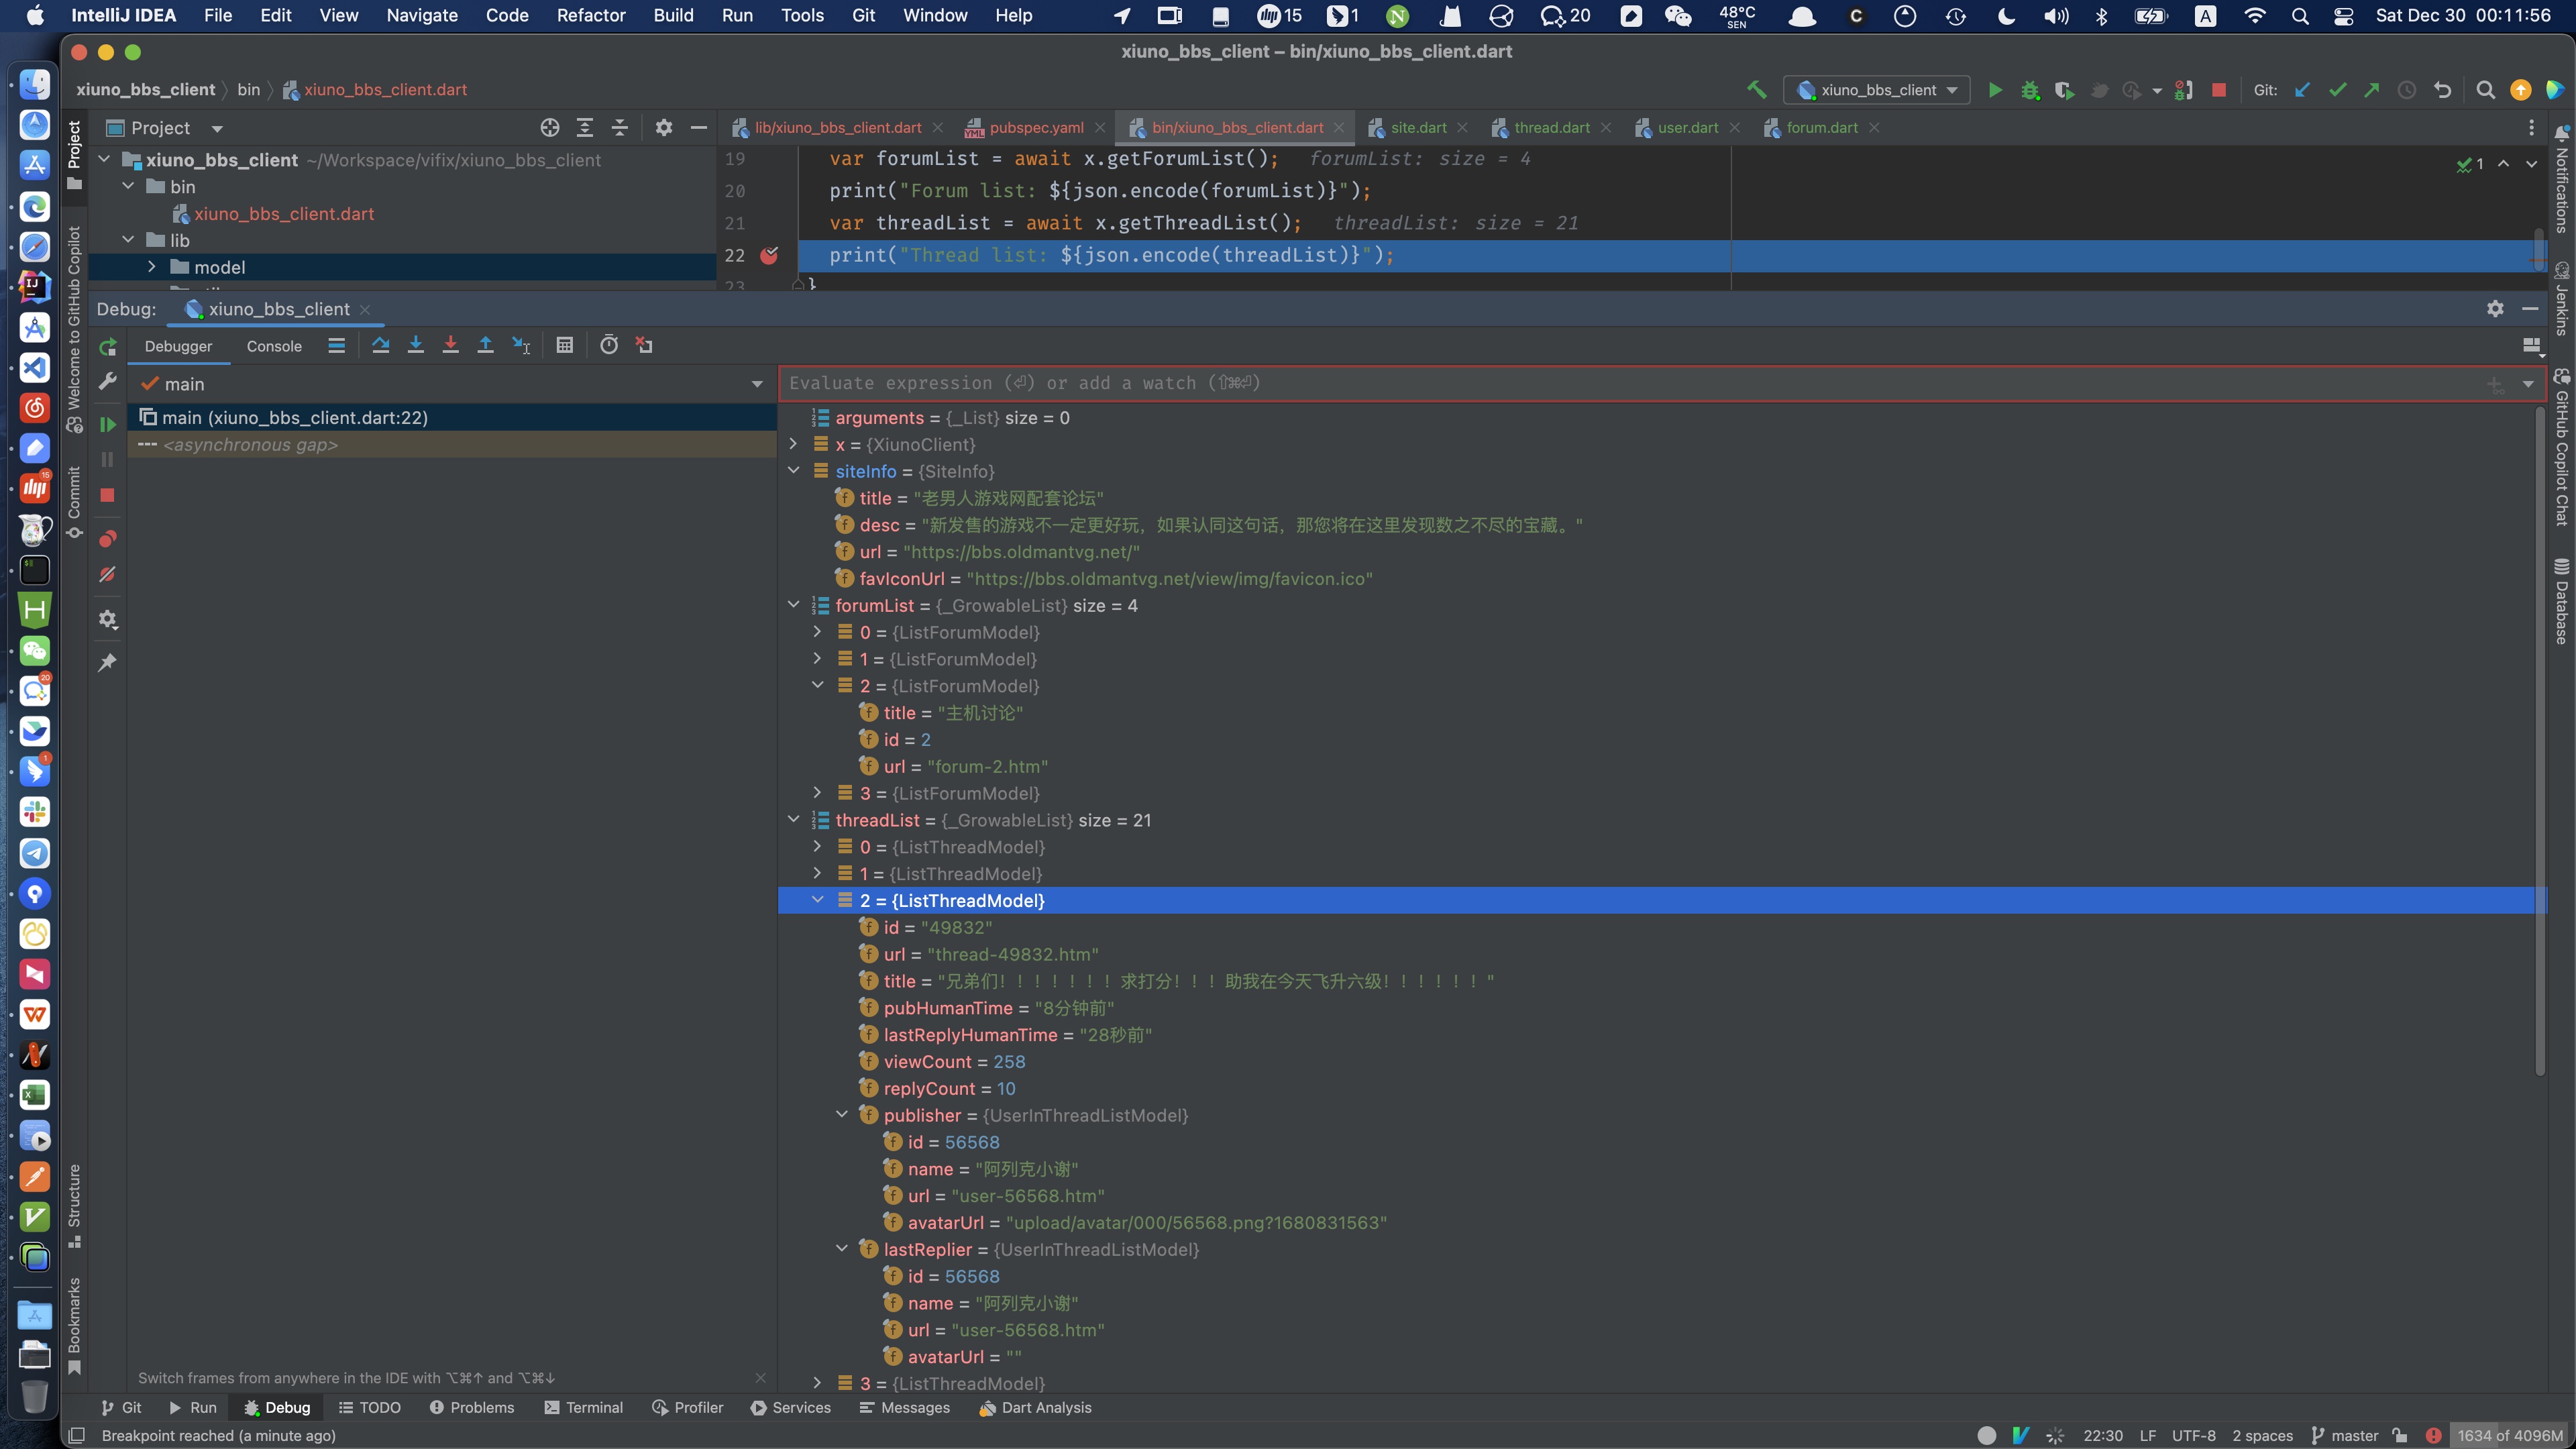Image resolution: width=2576 pixels, height=1449 pixels.
Task: Click the Run to Cursor icon
Action: [521, 345]
